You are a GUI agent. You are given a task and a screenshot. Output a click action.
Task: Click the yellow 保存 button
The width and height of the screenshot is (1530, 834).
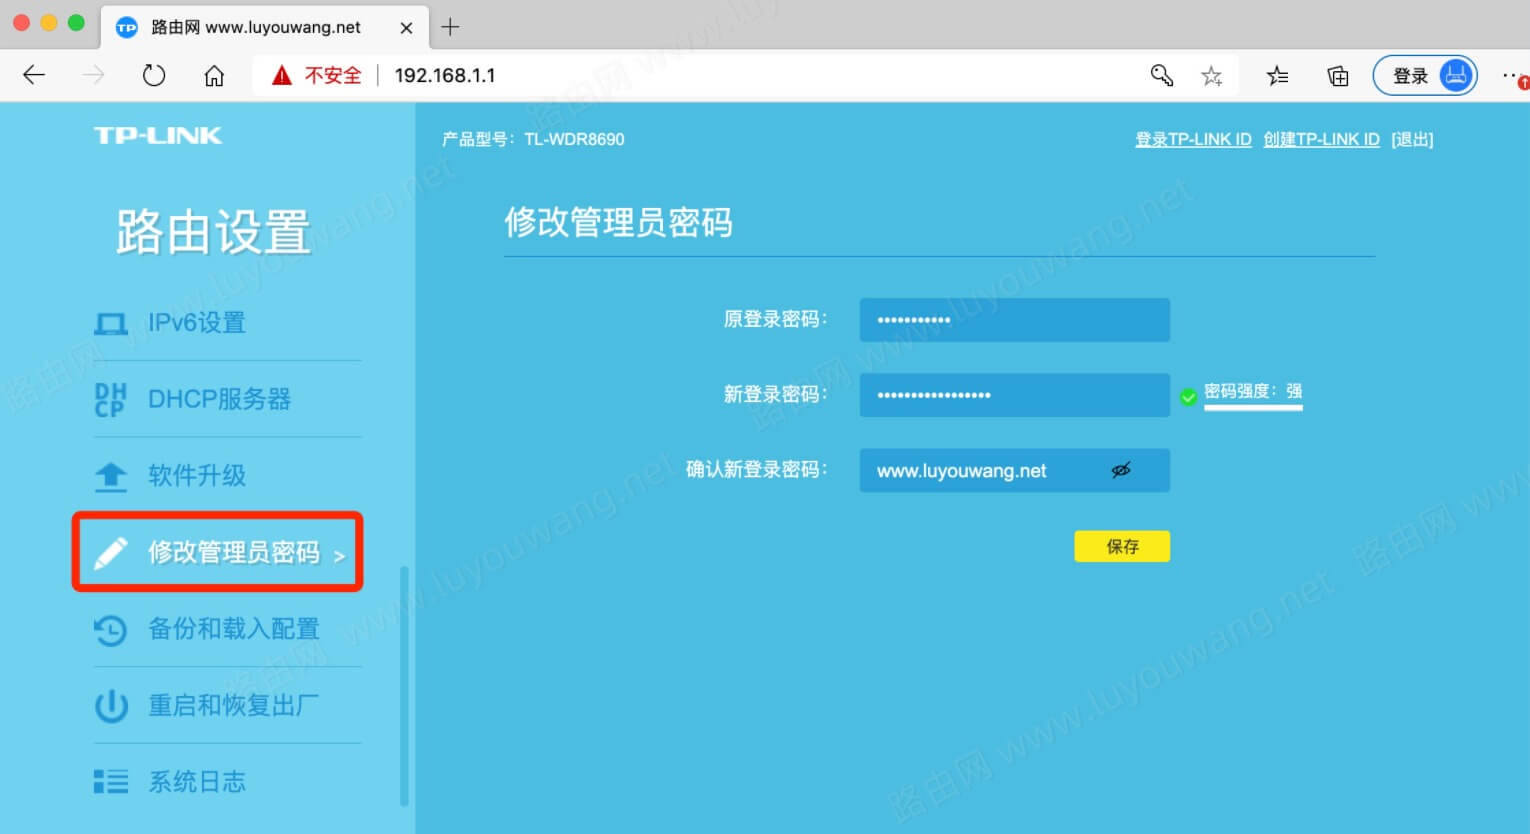click(1121, 546)
